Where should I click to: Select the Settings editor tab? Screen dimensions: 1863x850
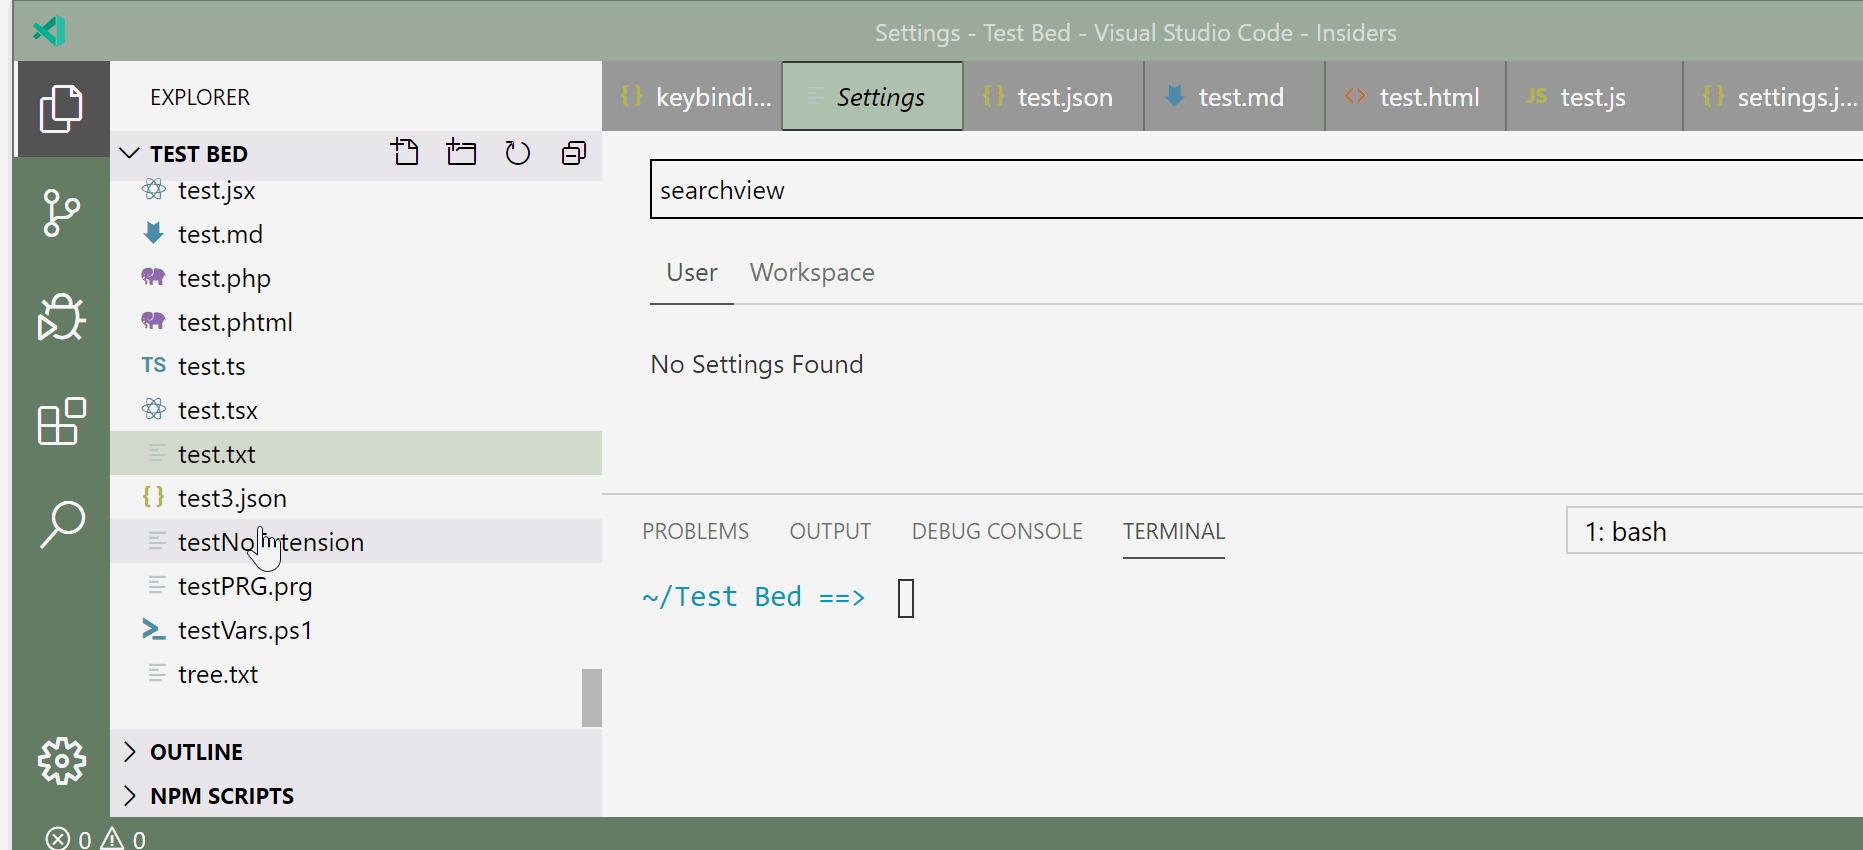[x=872, y=97]
